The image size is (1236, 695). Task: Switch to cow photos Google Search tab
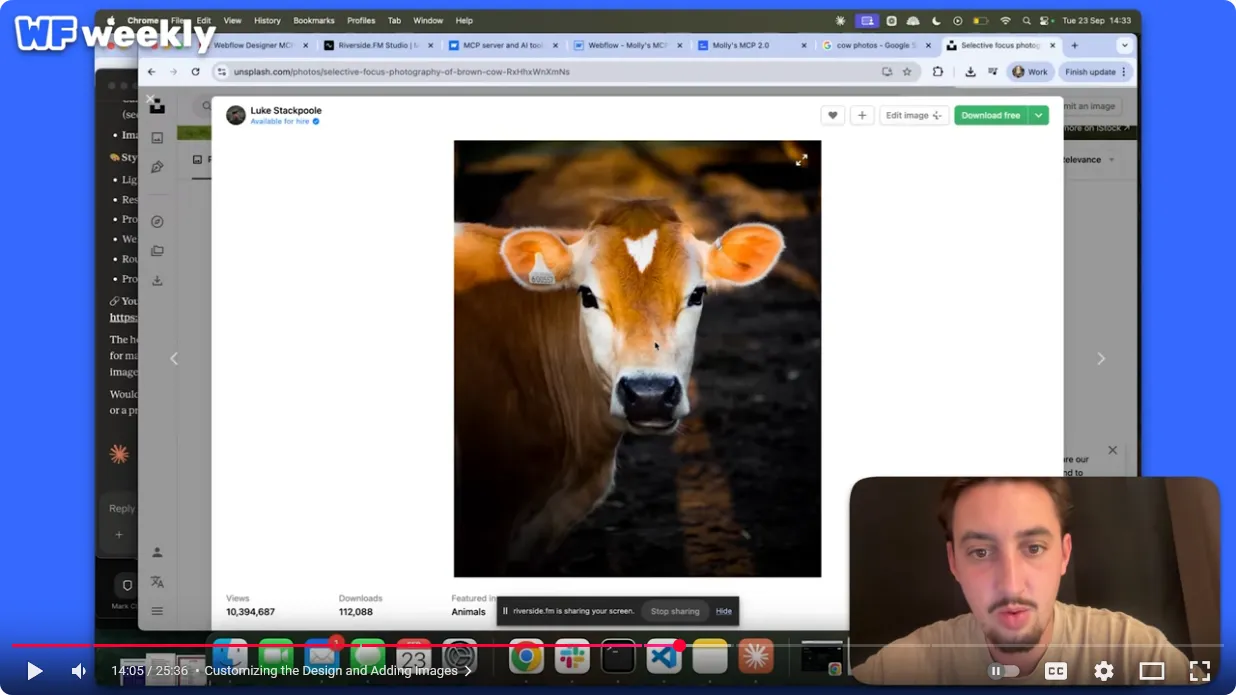pos(877,46)
